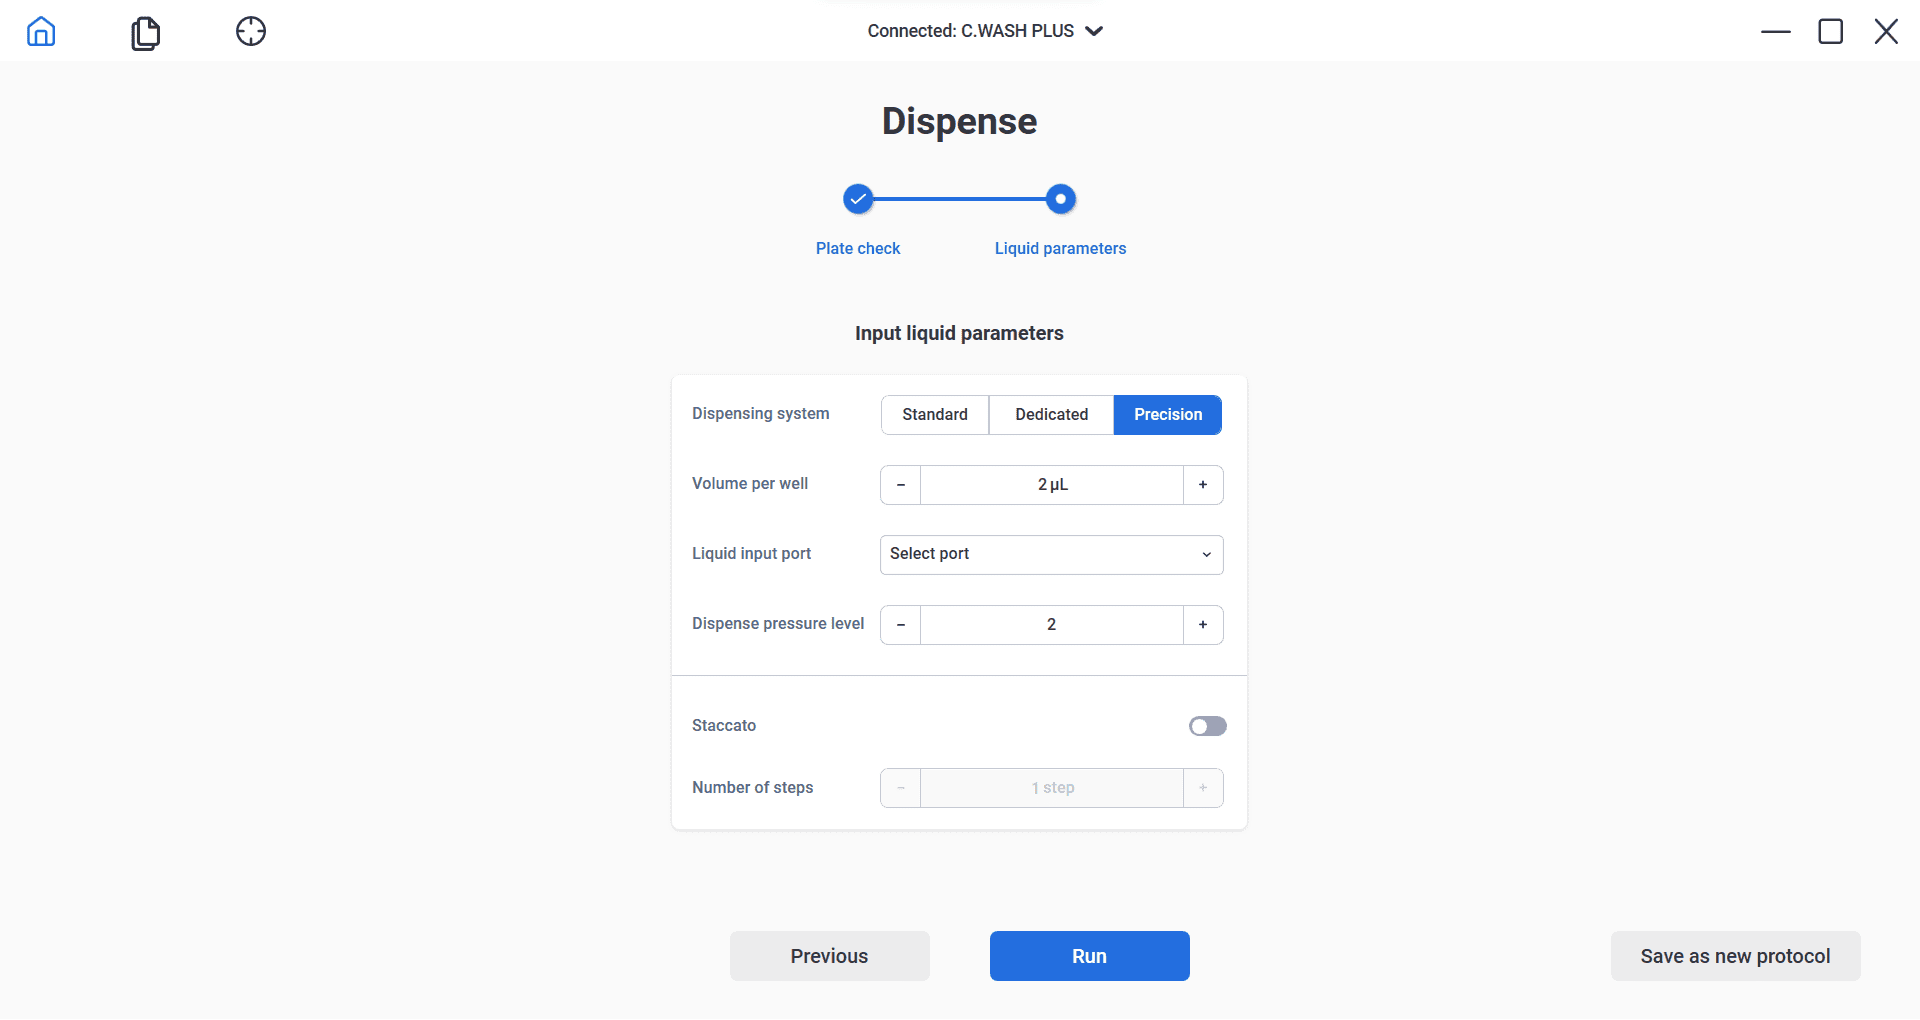The width and height of the screenshot is (1920, 1020).
Task: Click the Run button
Action: 1089,956
